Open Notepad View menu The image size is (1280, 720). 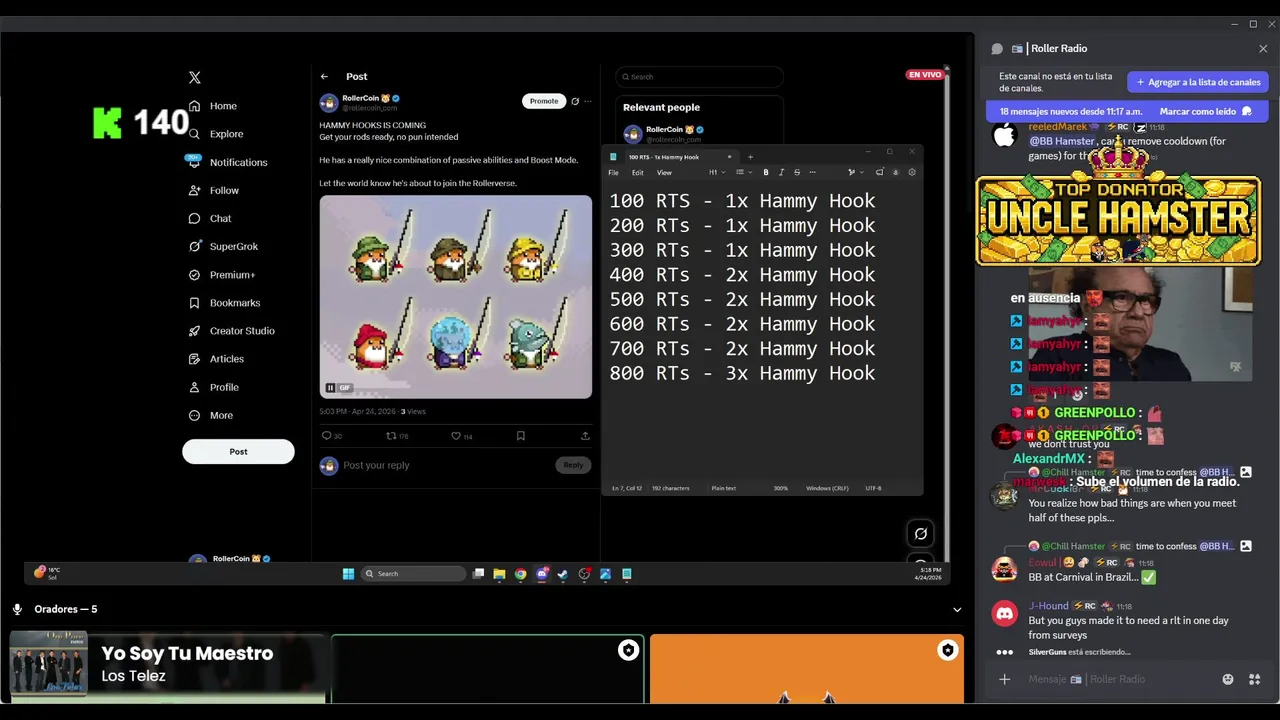point(664,172)
